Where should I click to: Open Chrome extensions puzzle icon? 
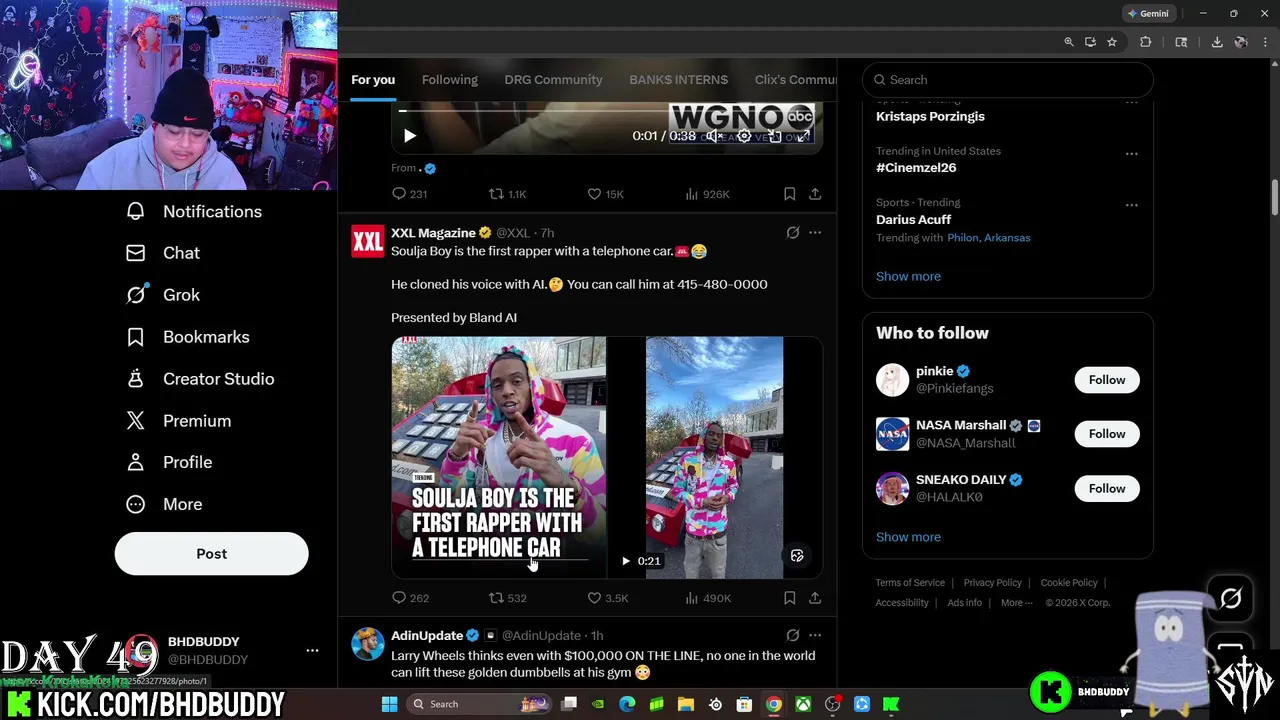click(1146, 42)
